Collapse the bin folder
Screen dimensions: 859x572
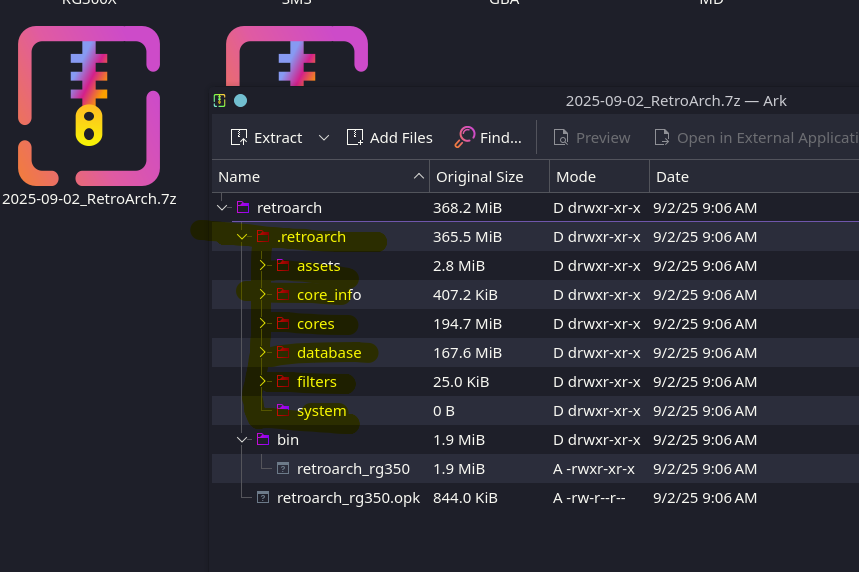pyautogui.click(x=242, y=440)
